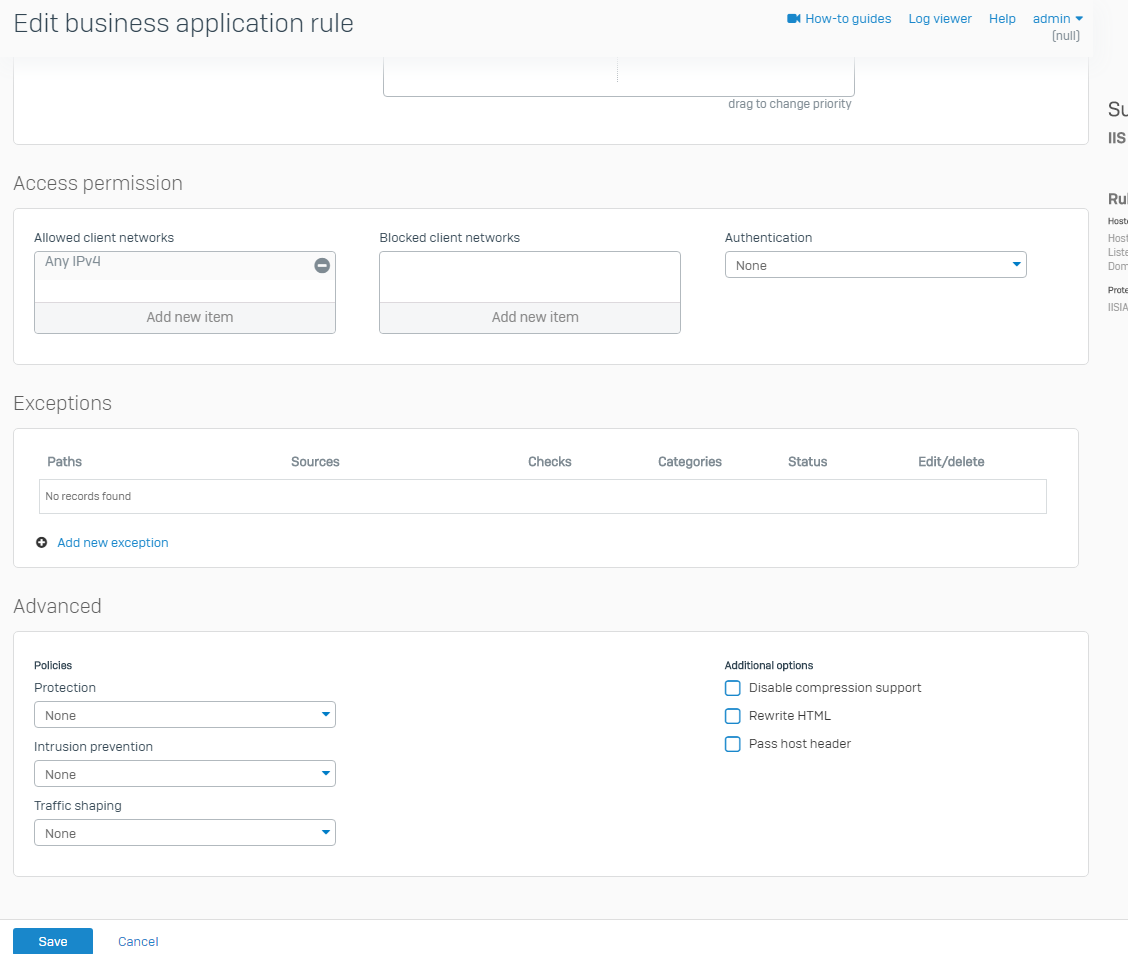Click the Categories column header
Image resolution: width=1128 pixels, height=954 pixels.
tap(690, 462)
